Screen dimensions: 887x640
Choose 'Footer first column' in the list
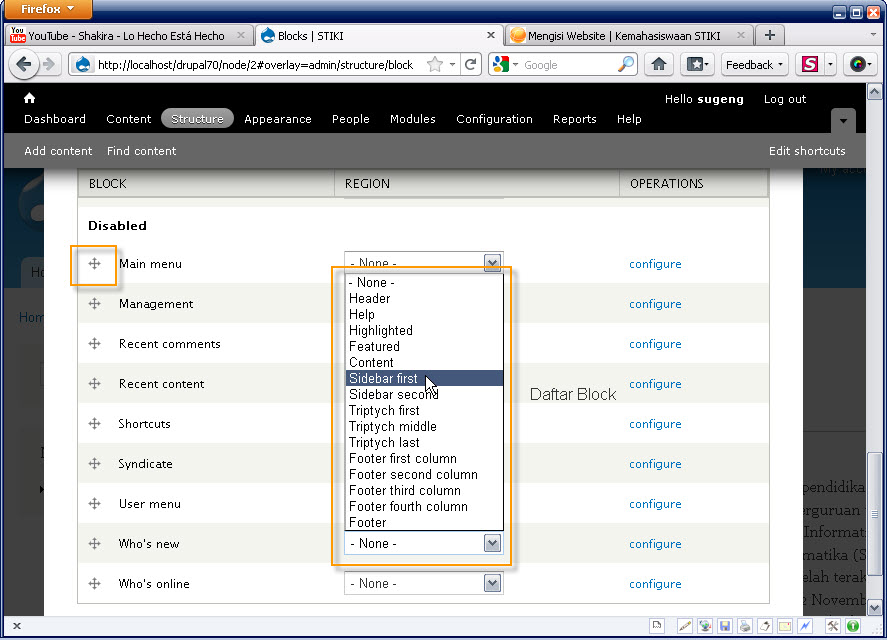402,459
